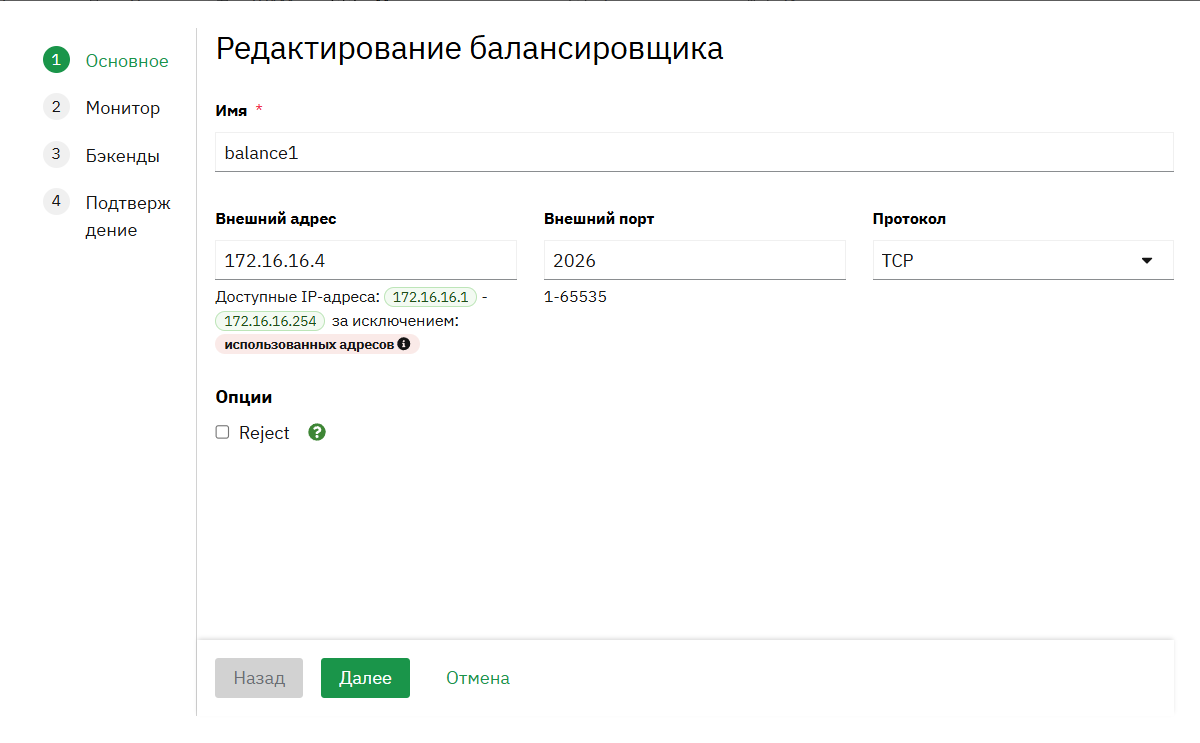Open the Протокол TCP dropdown
The height and width of the screenshot is (743, 1200).
click(x=1023, y=260)
